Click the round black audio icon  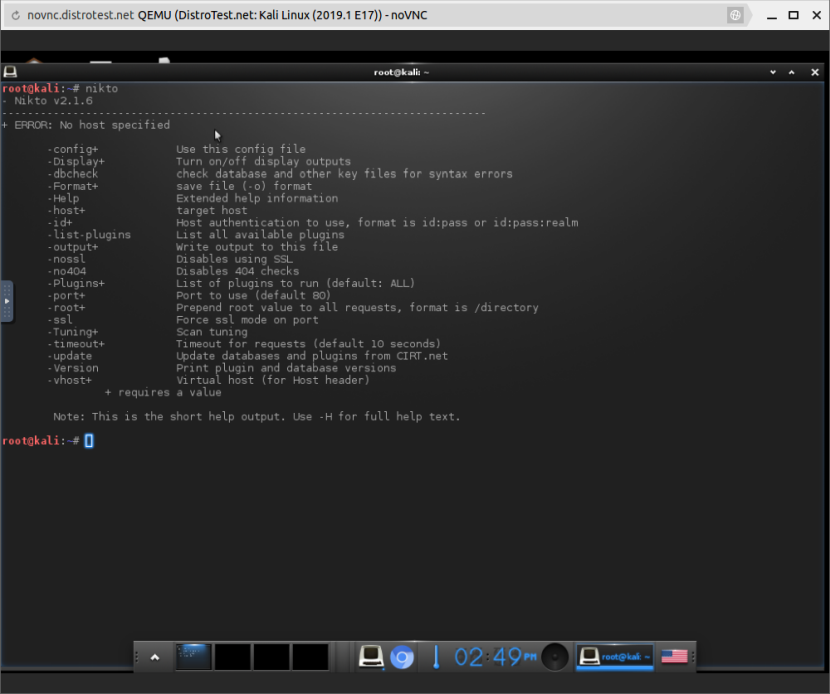(555, 657)
